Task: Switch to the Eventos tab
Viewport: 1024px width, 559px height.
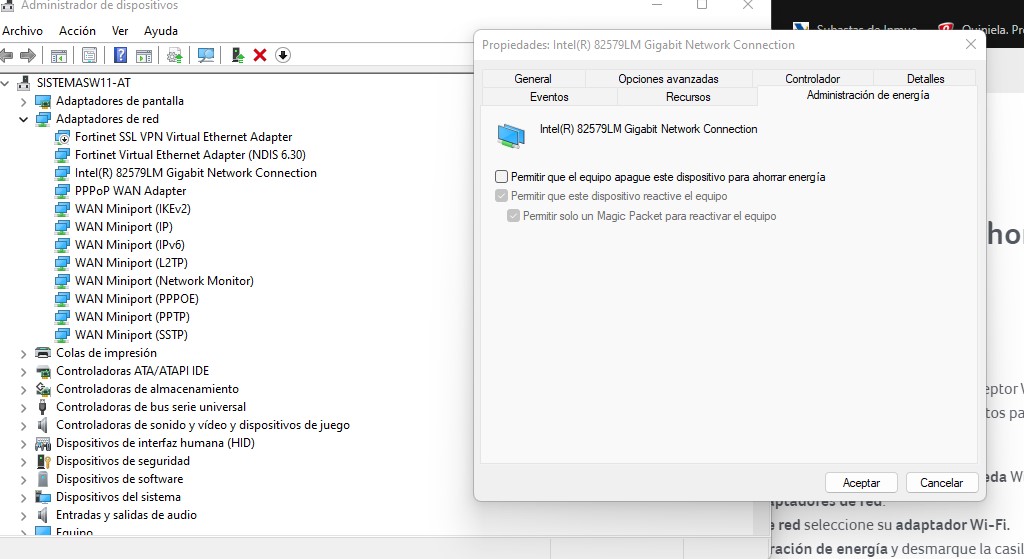Action: point(549,97)
